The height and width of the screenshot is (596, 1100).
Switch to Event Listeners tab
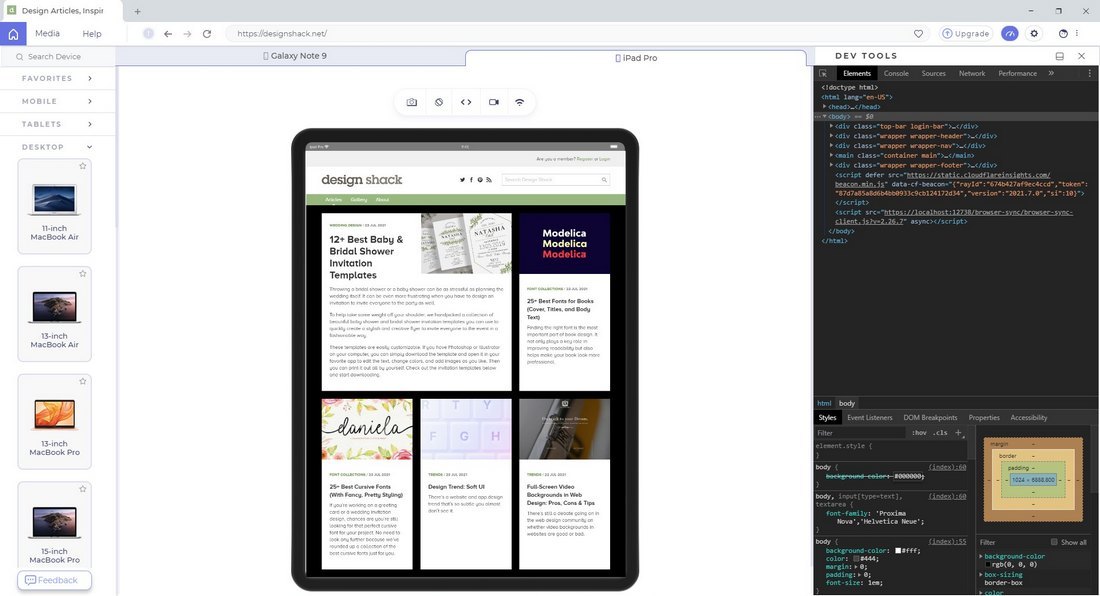(869, 418)
